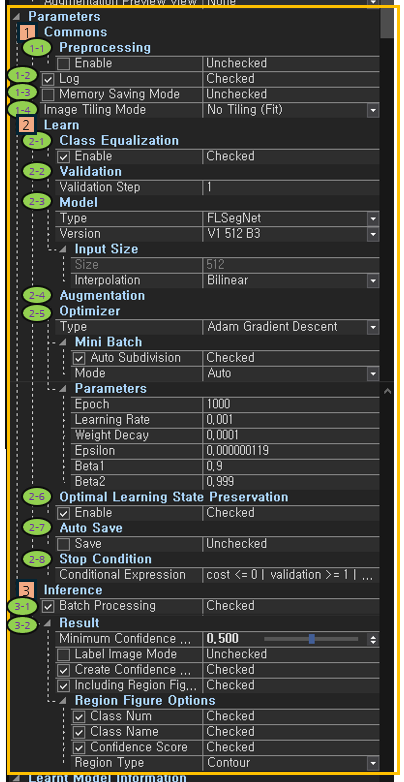Collapse the top Parameters tree node
This screenshot has width=404, height=782.
[x=17, y=17]
